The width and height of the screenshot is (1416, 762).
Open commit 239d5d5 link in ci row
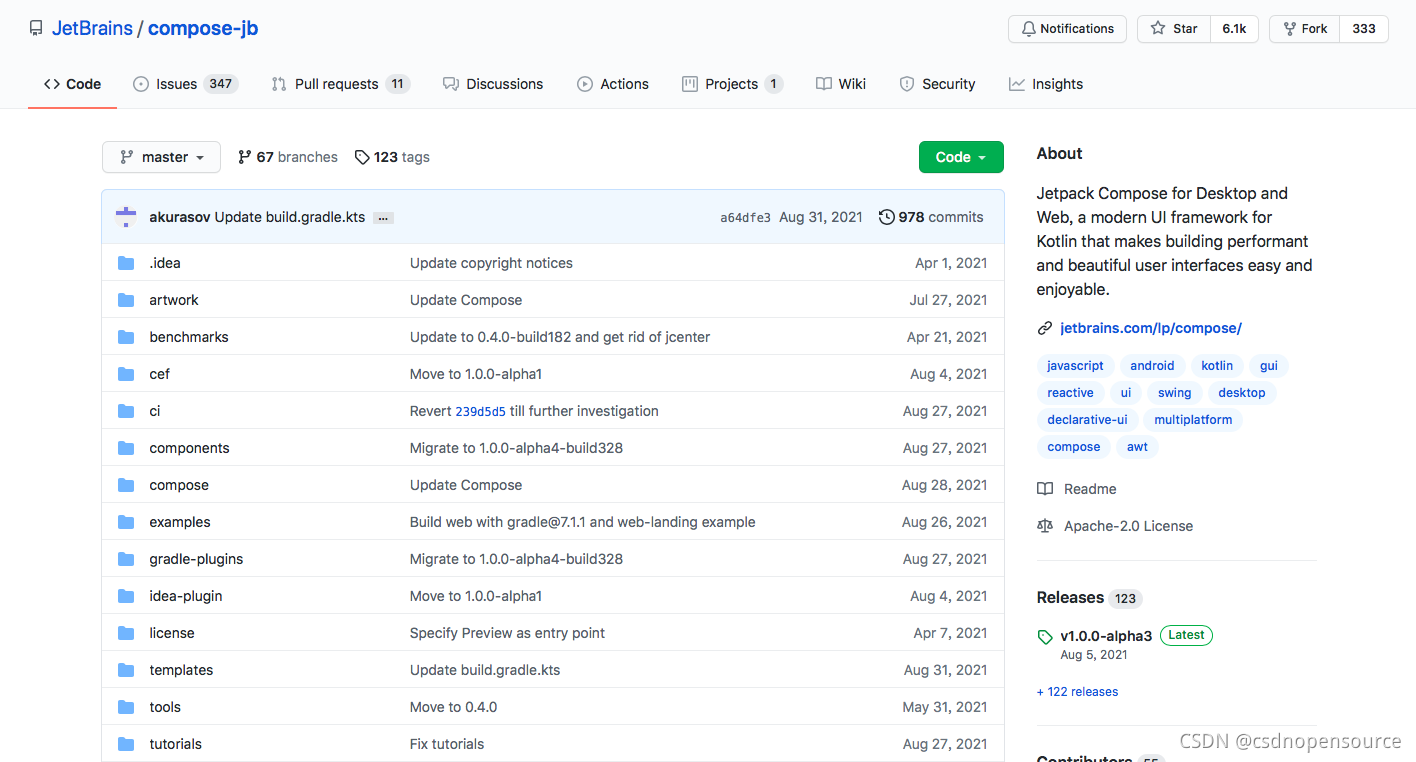pos(480,411)
